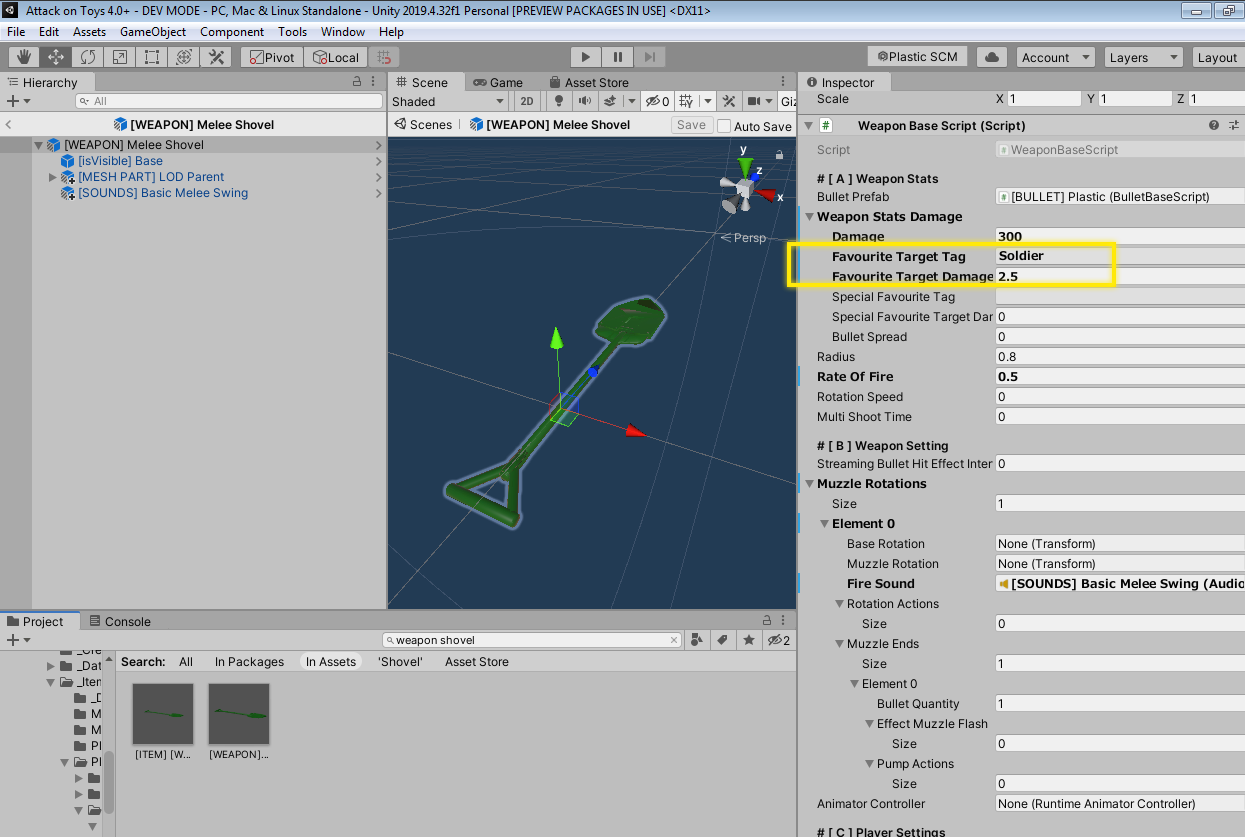The height and width of the screenshot is (837, 1245).
Task: Click the Pause button
Action: (x=618, y=57)
